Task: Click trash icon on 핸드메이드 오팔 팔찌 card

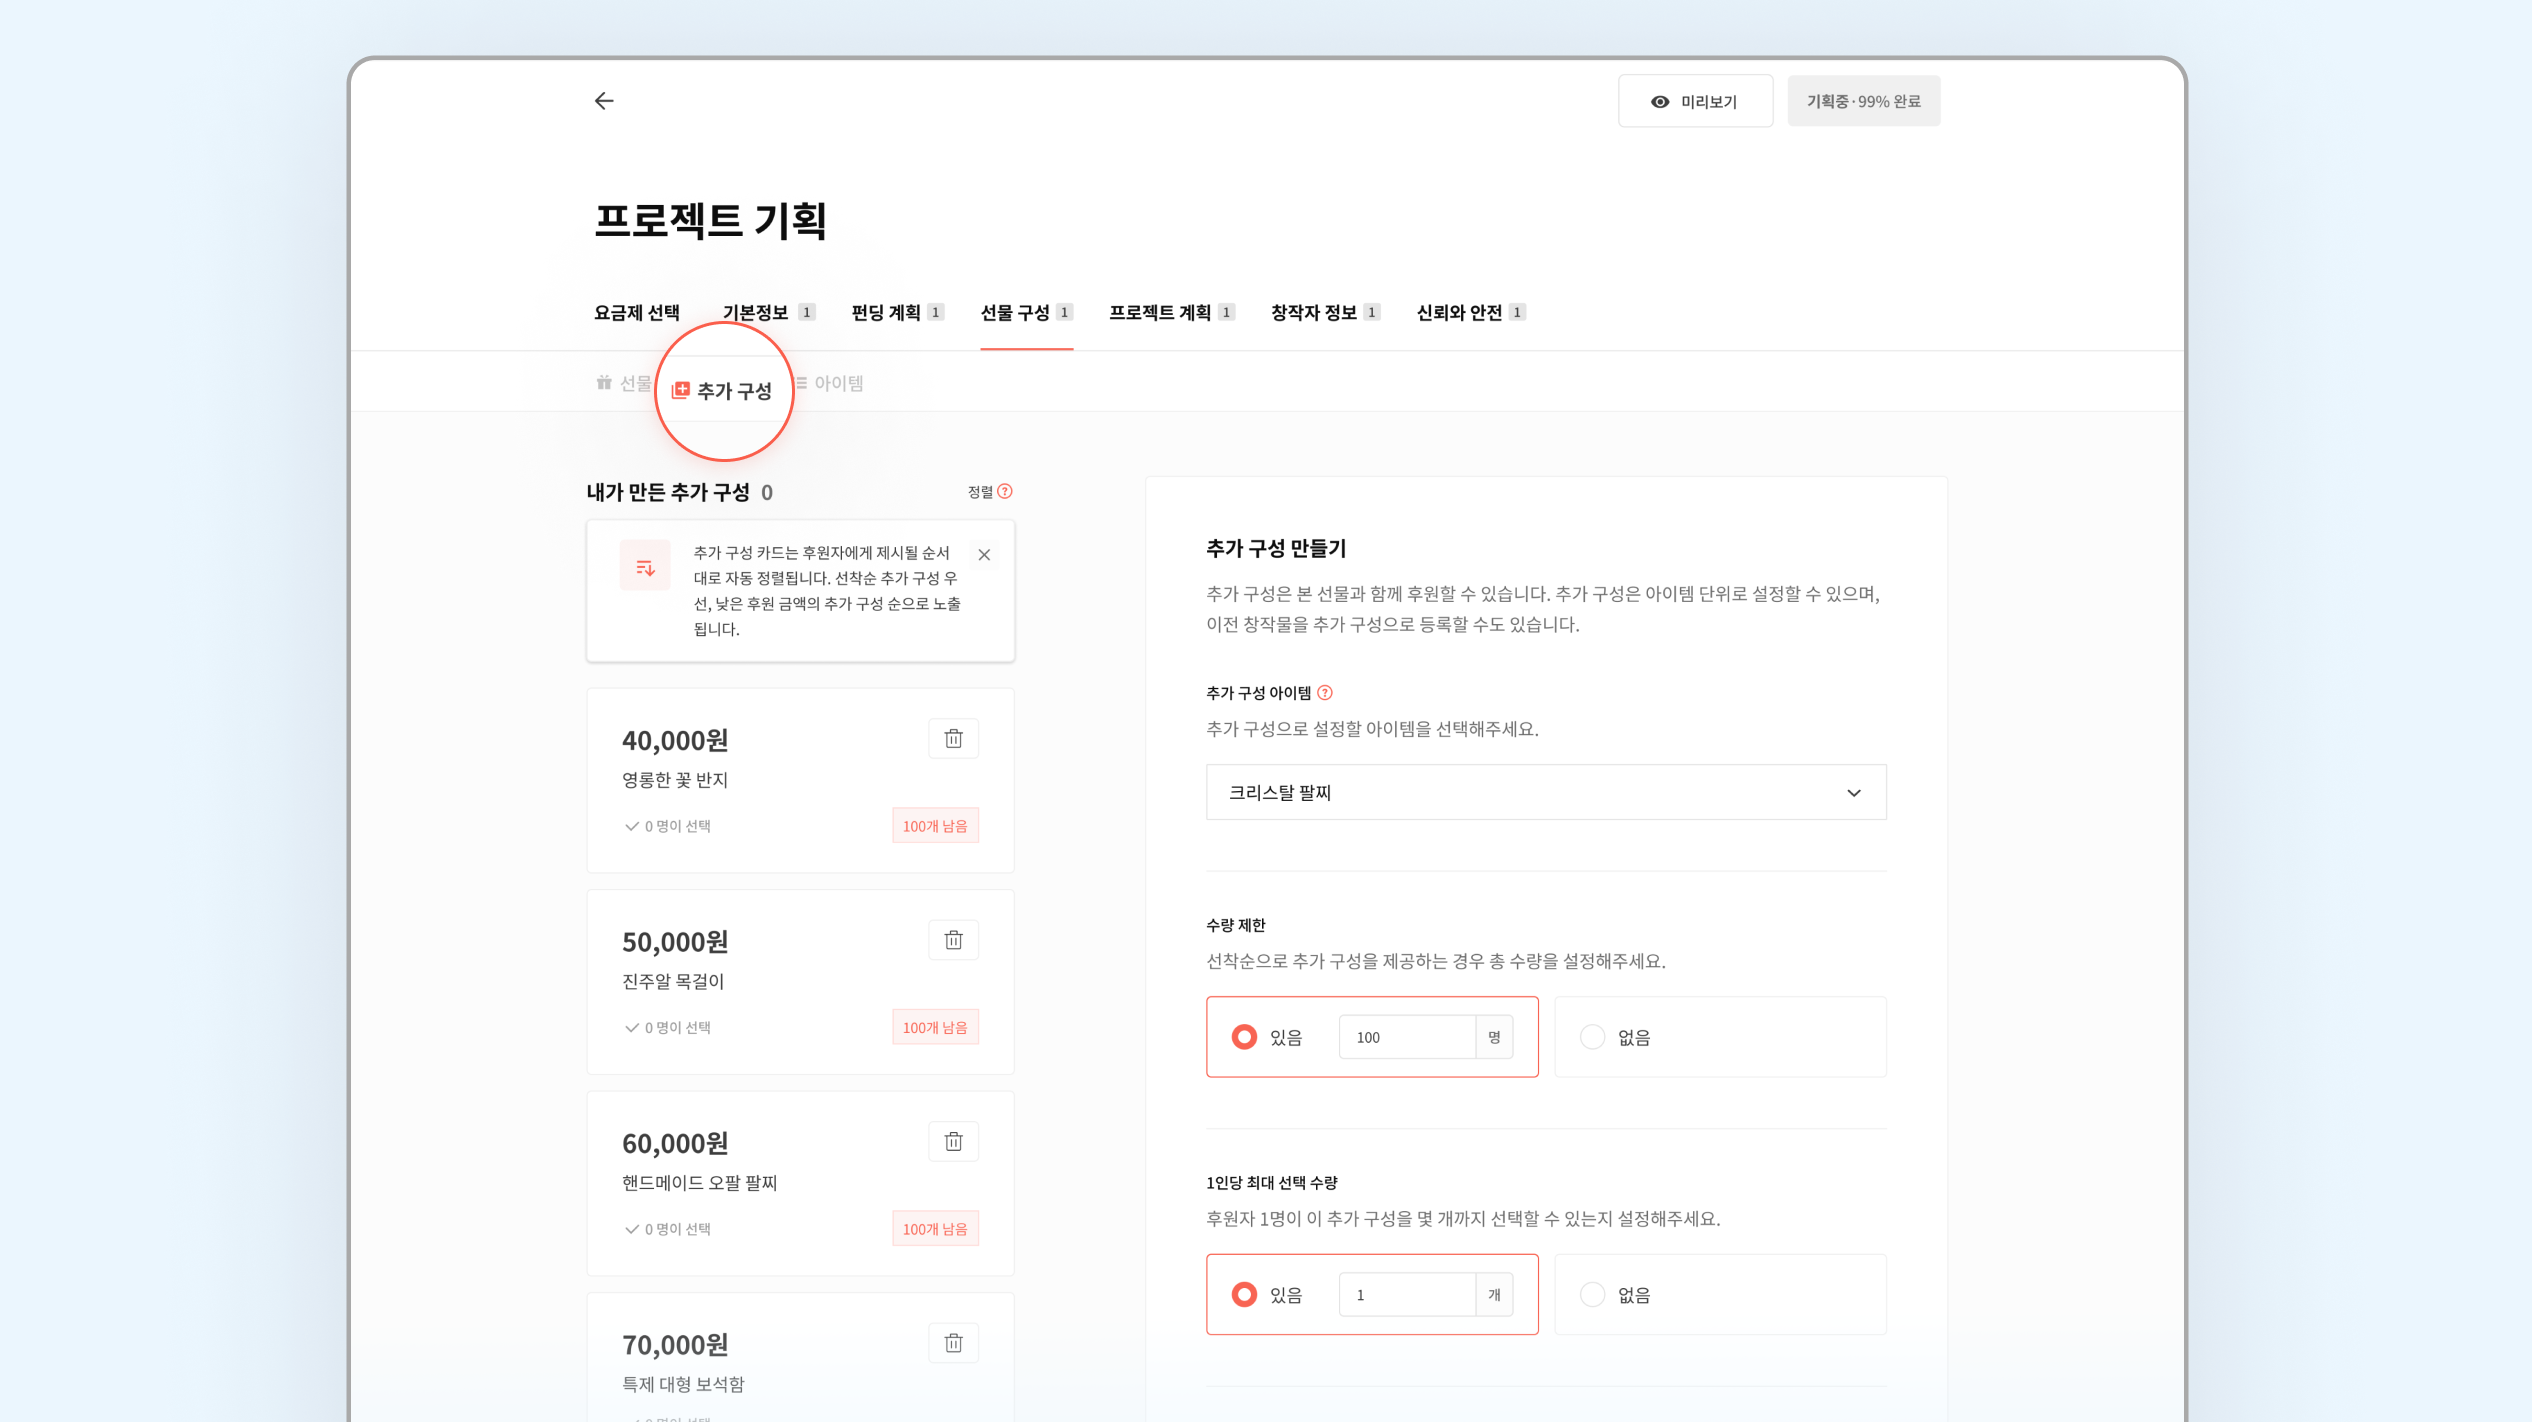Action: 953,1142
